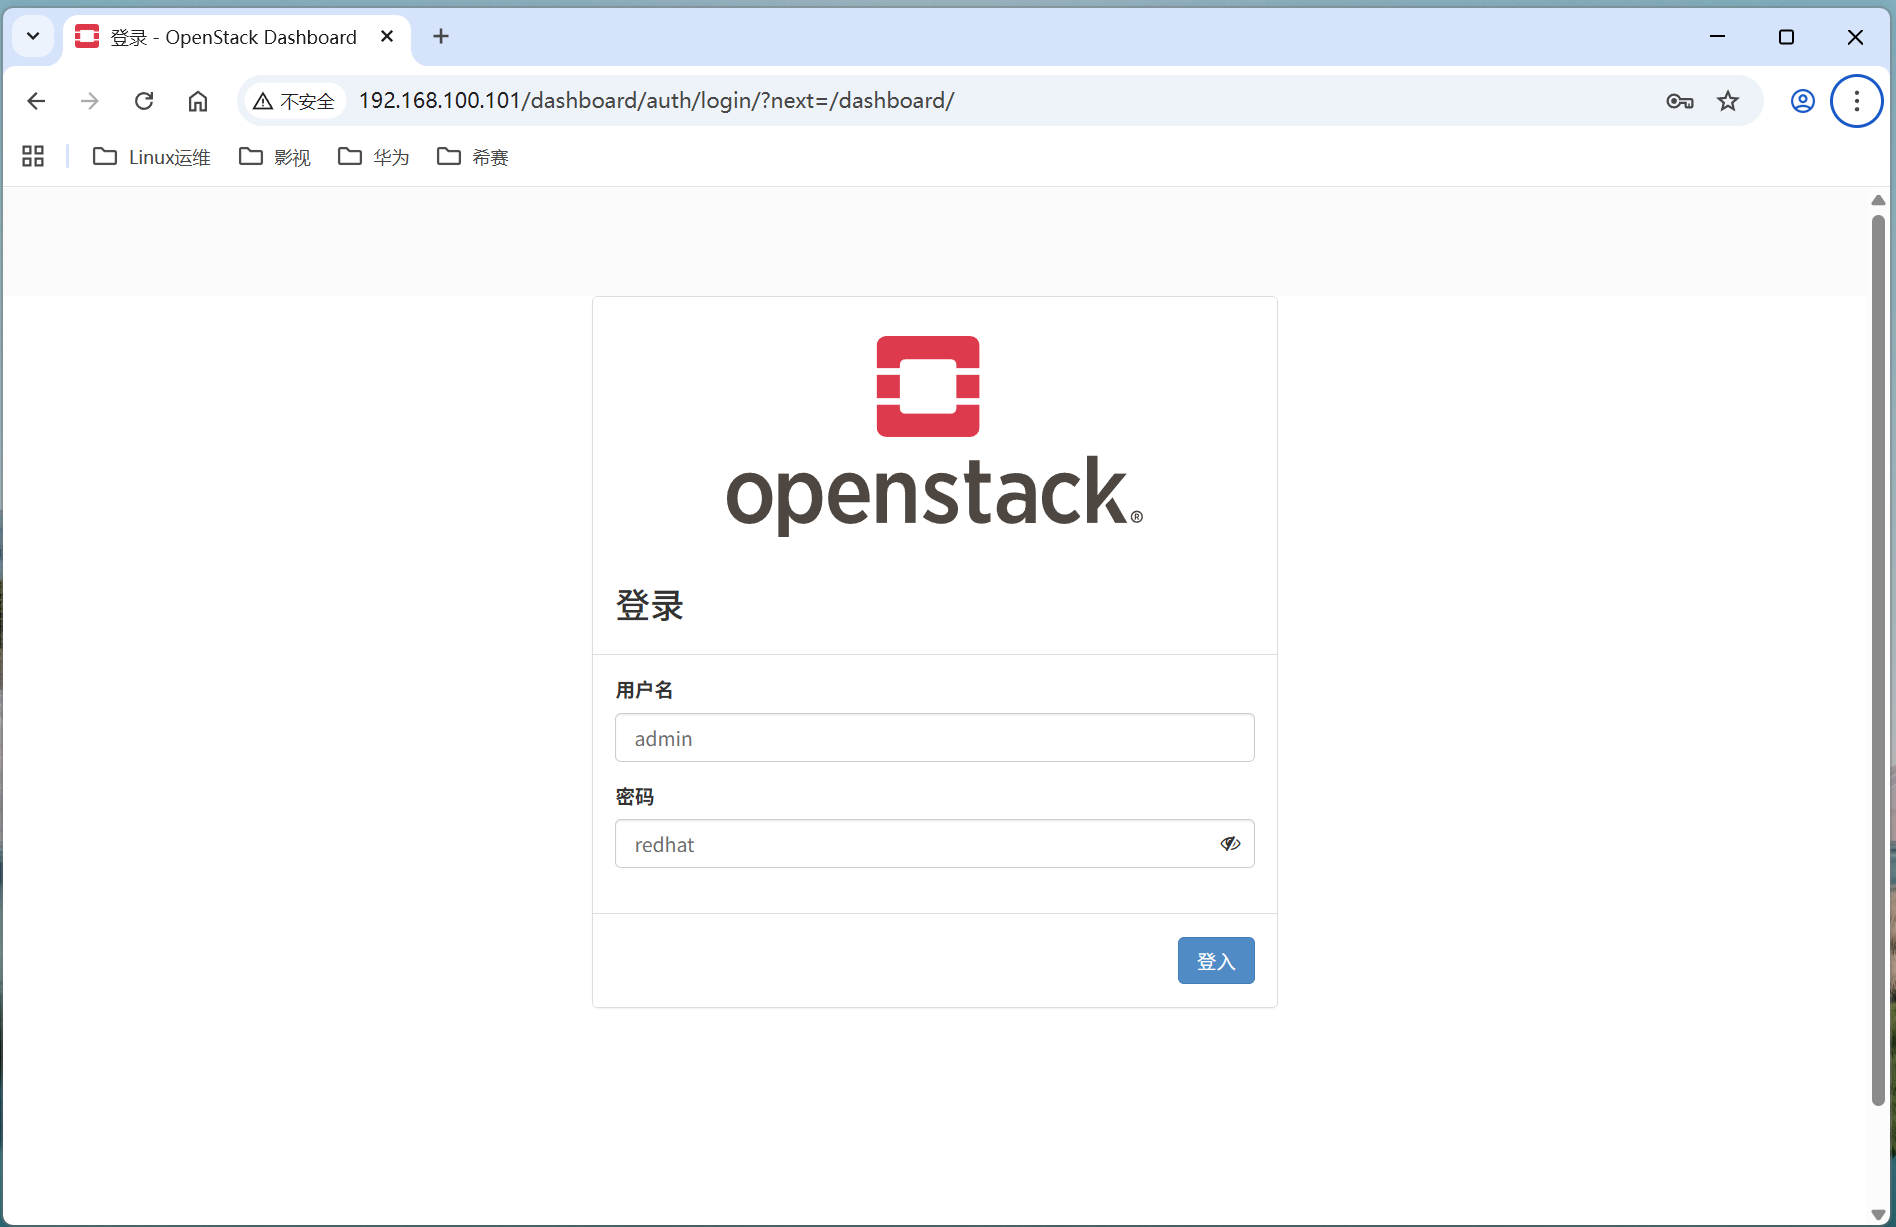This screenshot has width=1896, height=1227.
Task: Click the page vertical scrollbar
Action: (1878, 660)
